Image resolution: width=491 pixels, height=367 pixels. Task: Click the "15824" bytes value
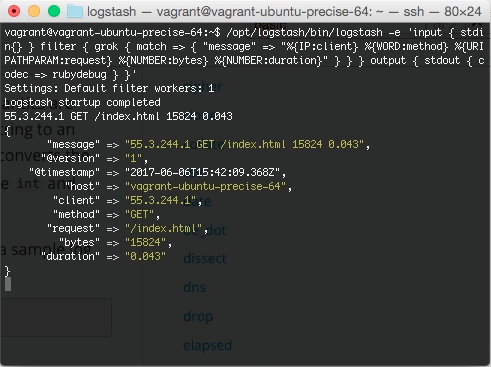point(145,242)
